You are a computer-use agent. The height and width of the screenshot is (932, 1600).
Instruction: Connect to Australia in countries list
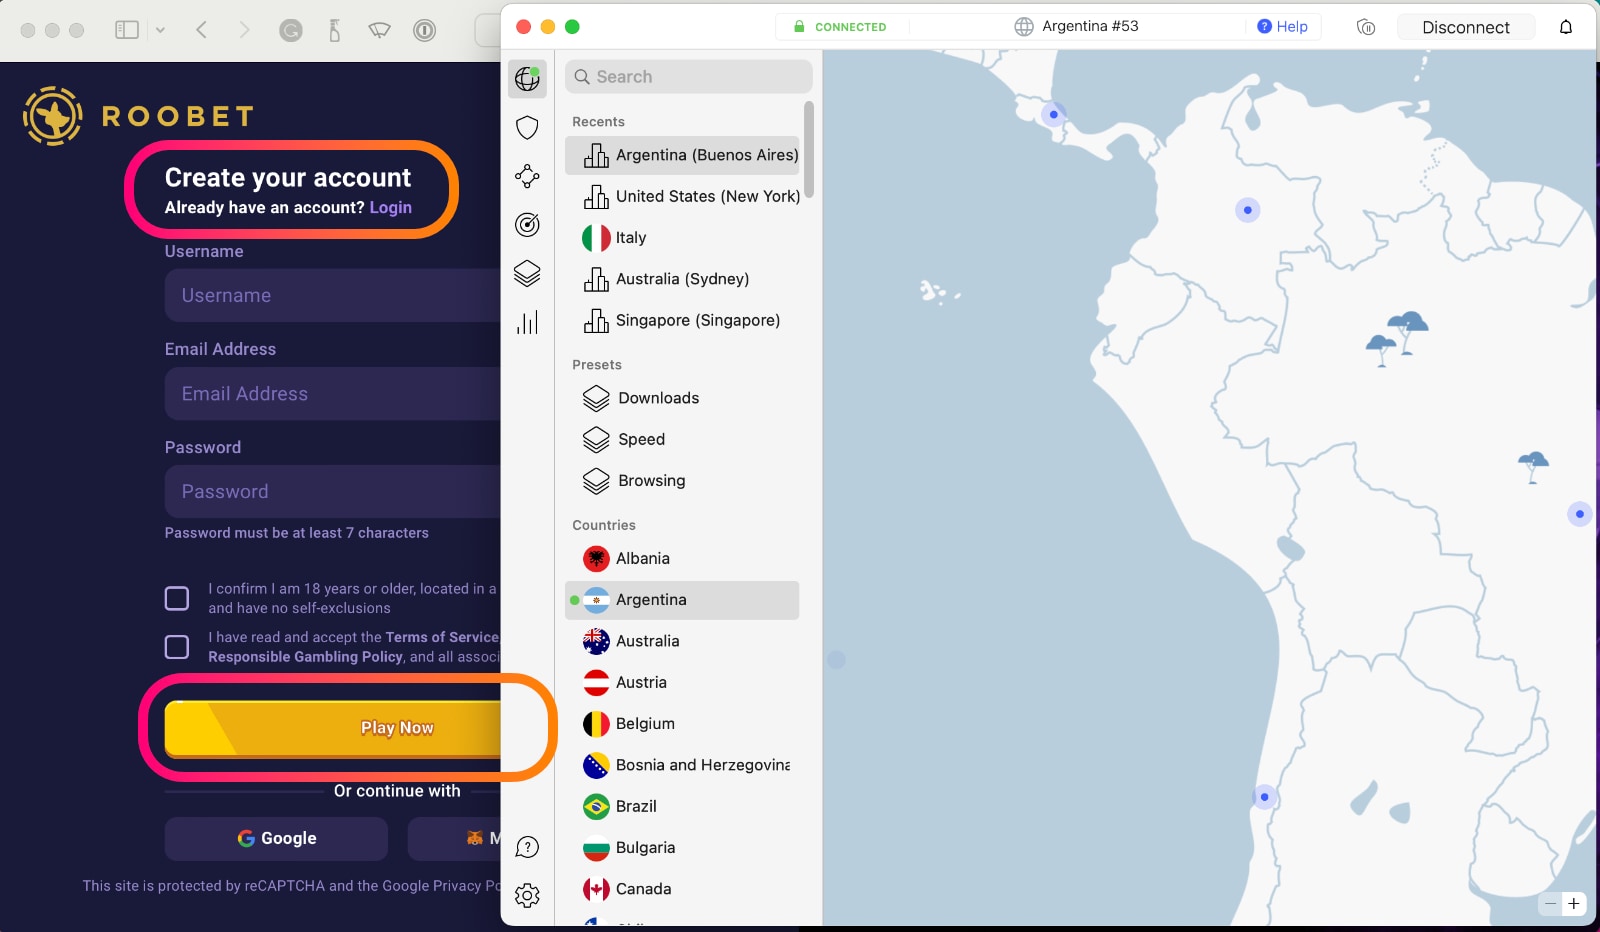point(682,641)
